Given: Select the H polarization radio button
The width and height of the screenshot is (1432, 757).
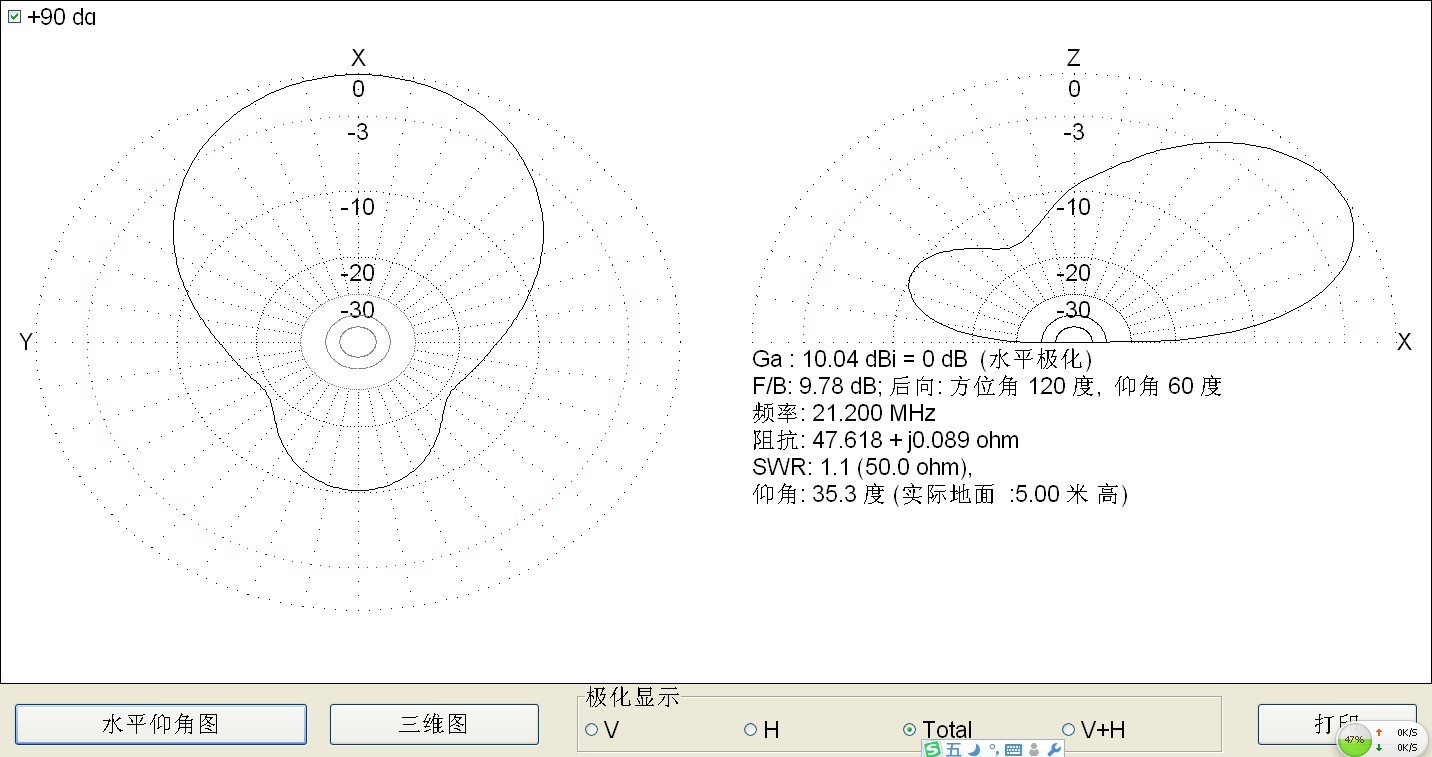Looking at the screenshot, I should coord(750,730).
